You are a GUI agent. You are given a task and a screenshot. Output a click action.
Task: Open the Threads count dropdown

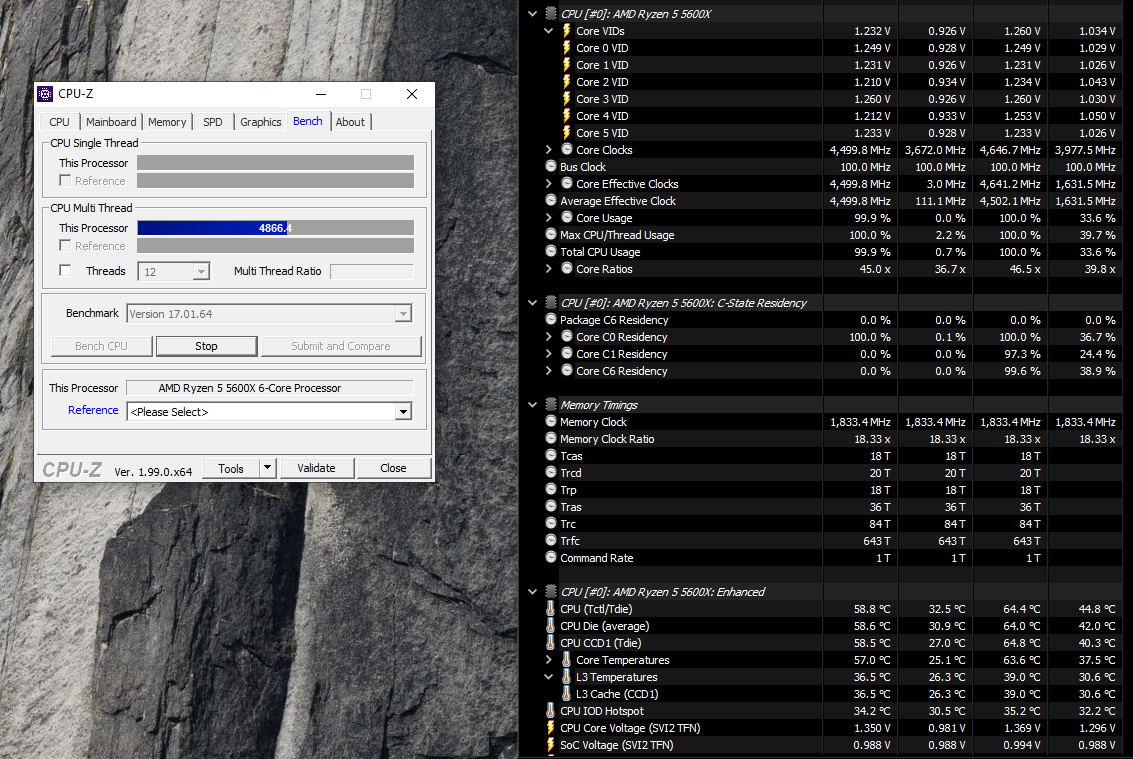pos(201,272)
